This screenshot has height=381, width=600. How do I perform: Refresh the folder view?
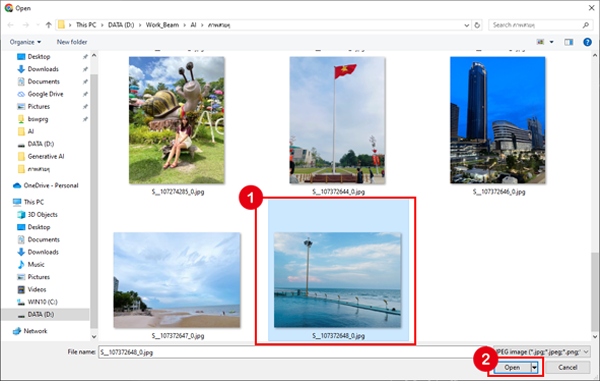(x=477, y=25)
